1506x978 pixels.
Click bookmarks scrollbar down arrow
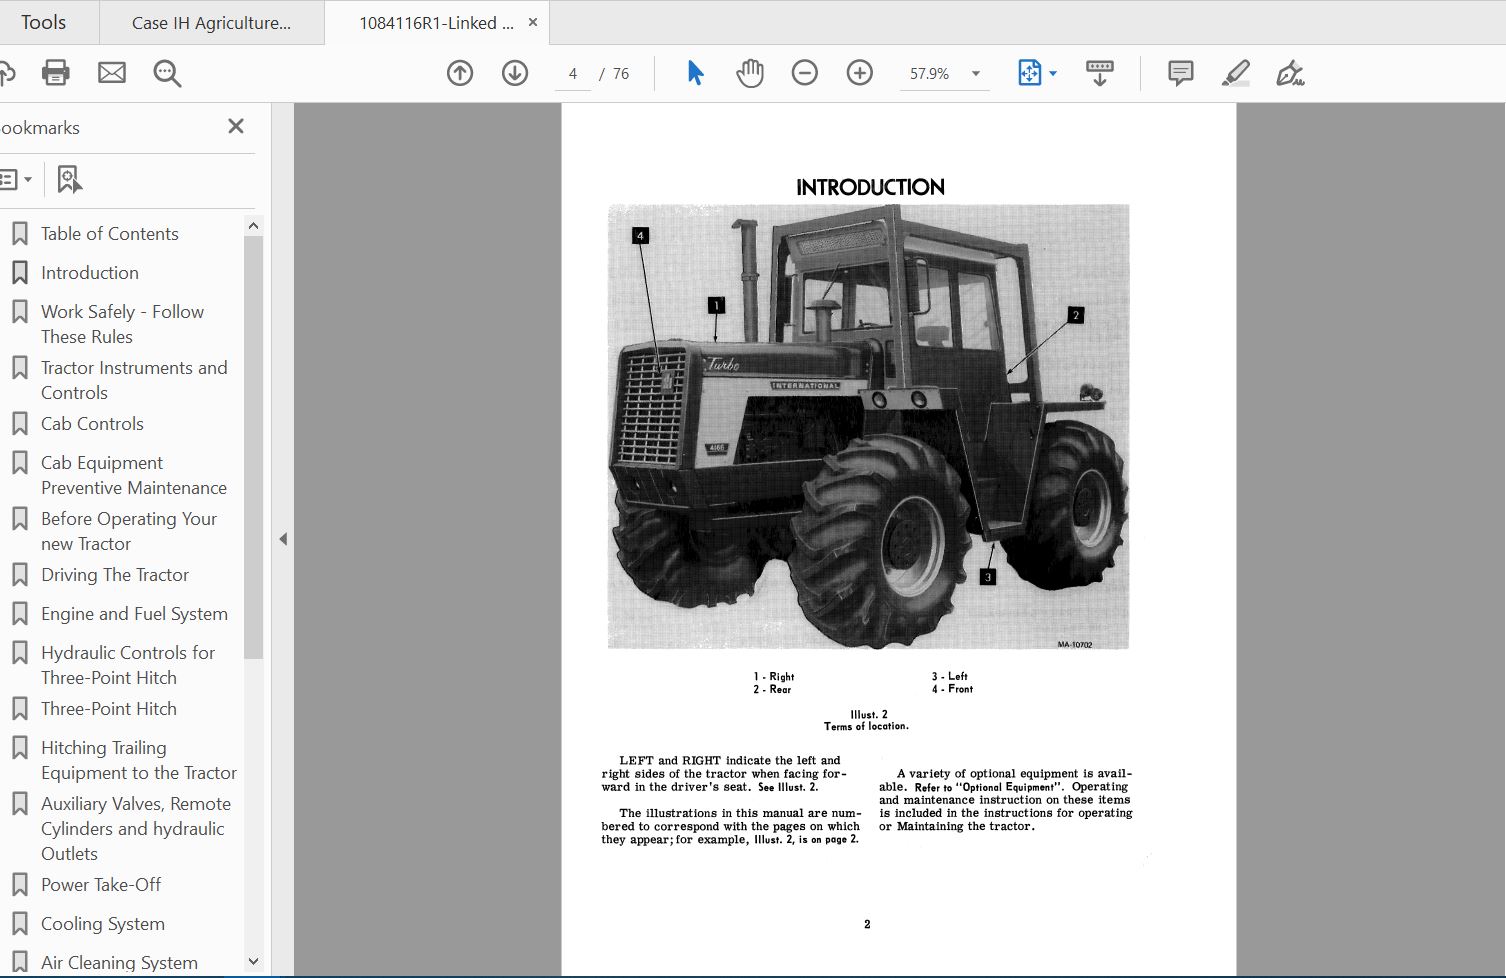click(253, 962)
